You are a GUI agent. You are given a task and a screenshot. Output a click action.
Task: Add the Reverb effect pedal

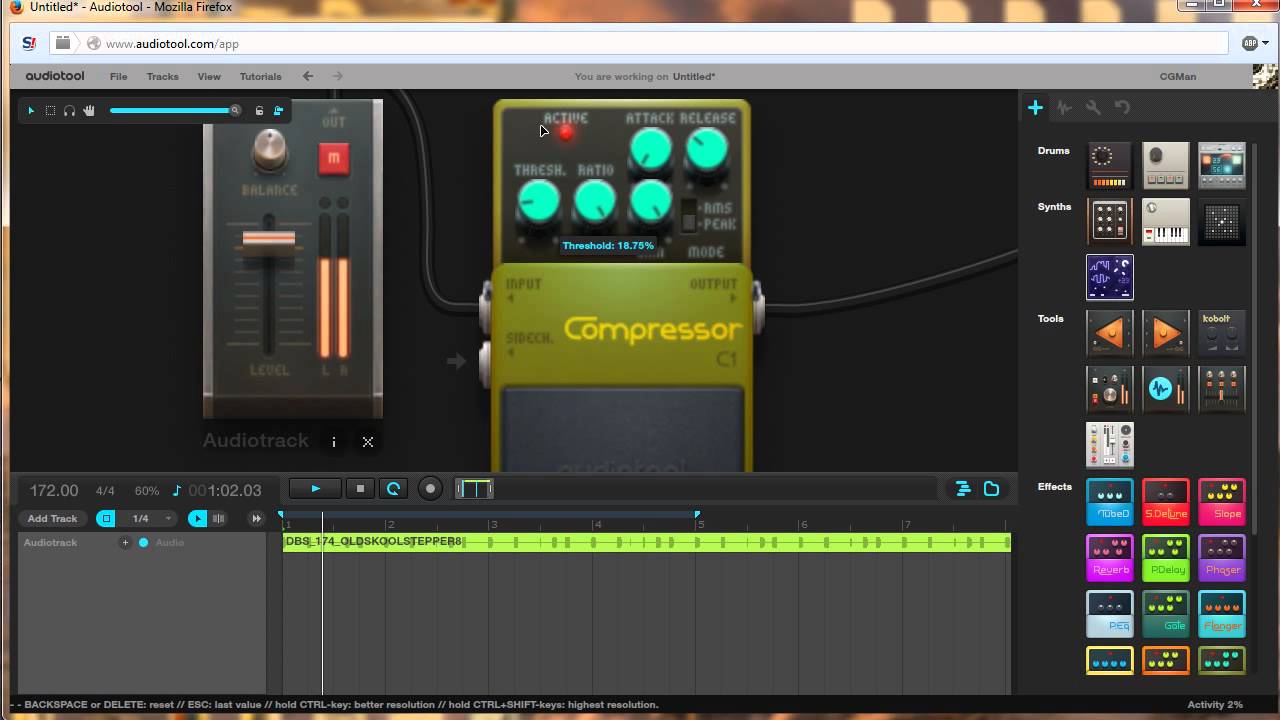click(1110, 558)
